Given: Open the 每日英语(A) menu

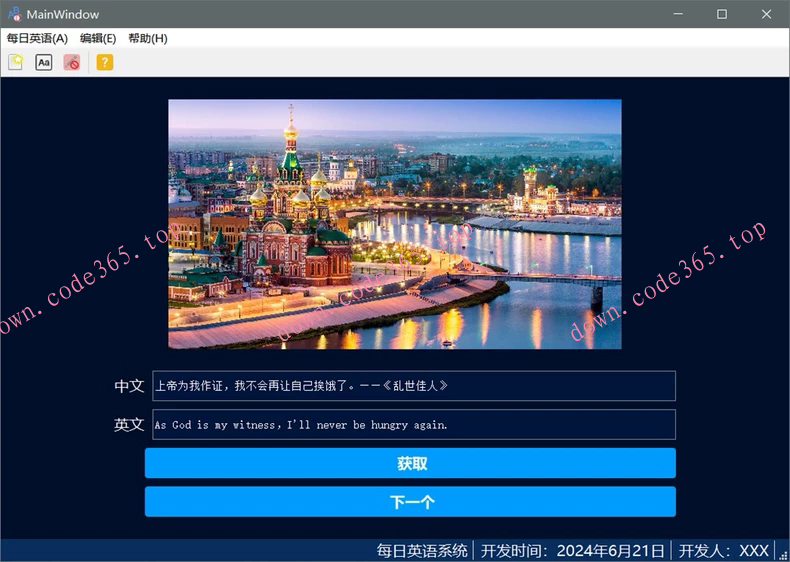Looking at the screenshot, I should pyautogui.click(x=37, y=38).
